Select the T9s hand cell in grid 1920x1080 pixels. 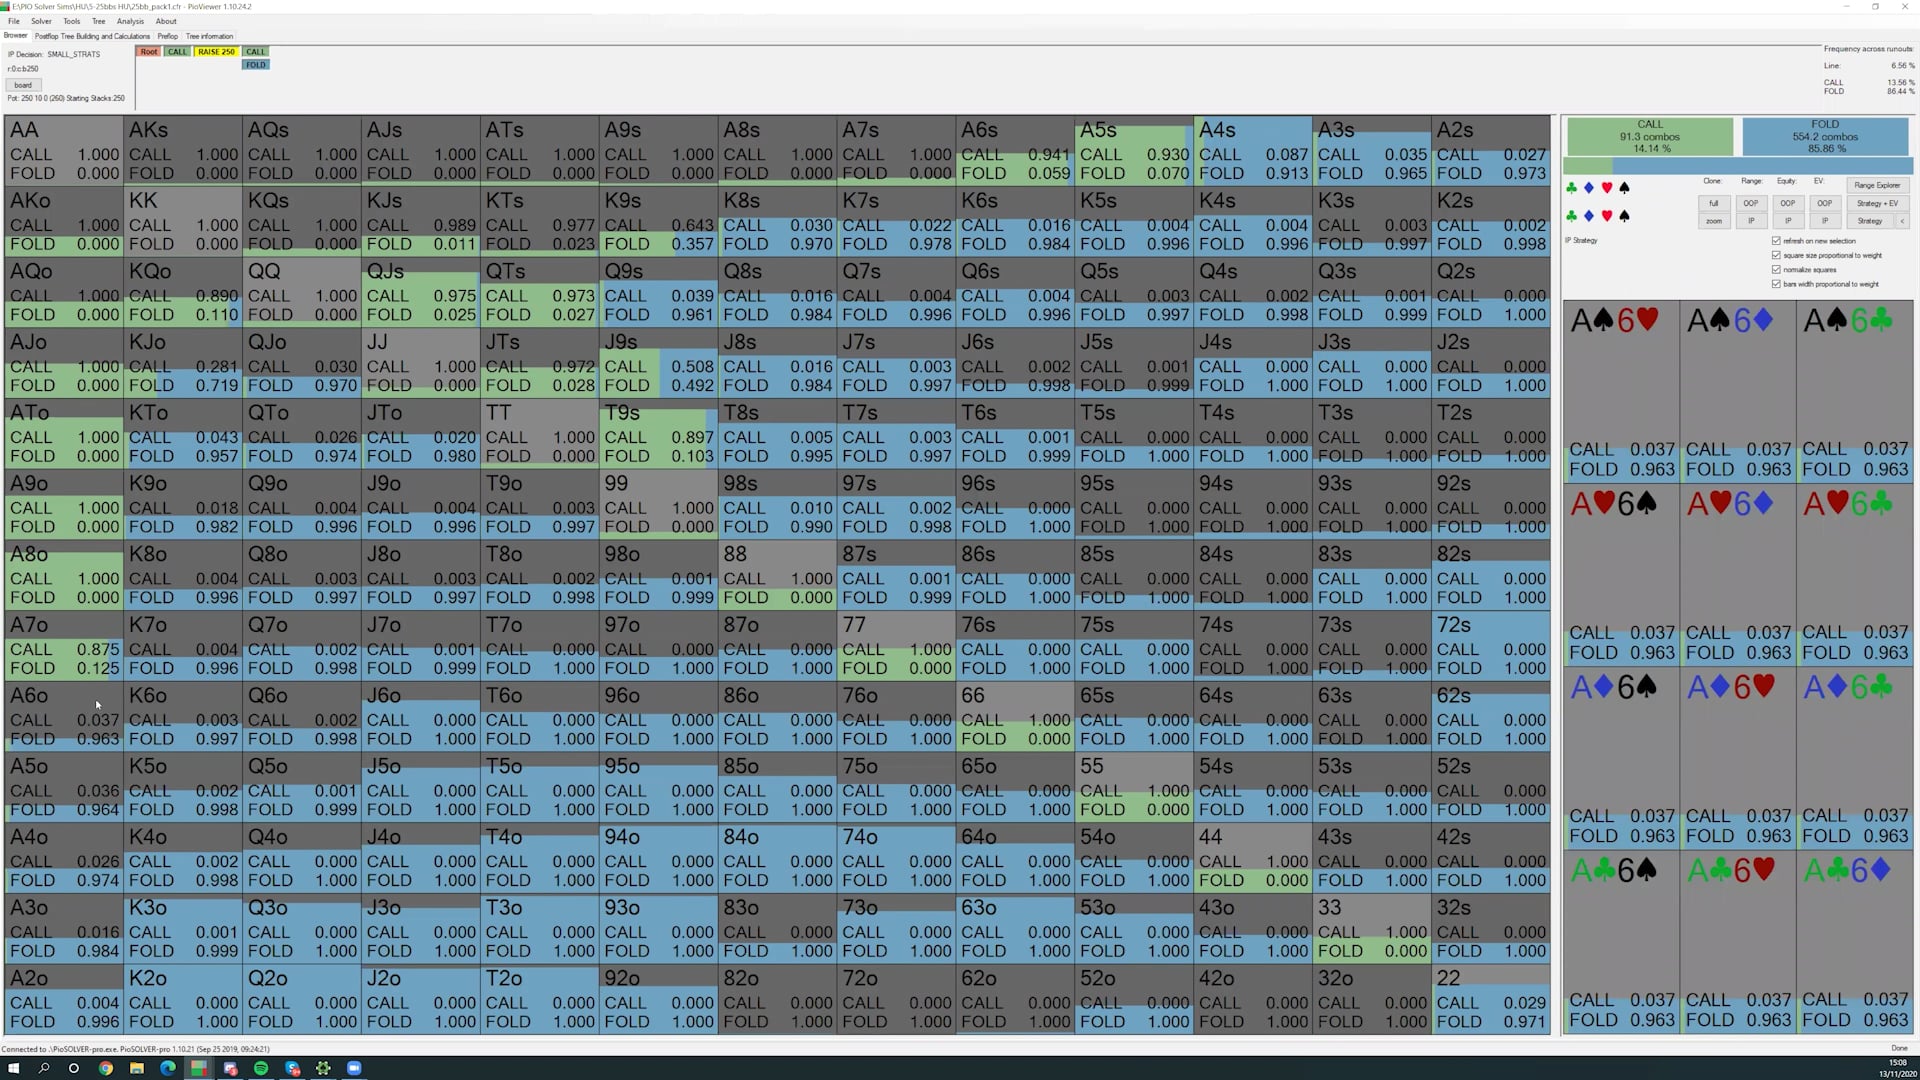tap(660, 434)
